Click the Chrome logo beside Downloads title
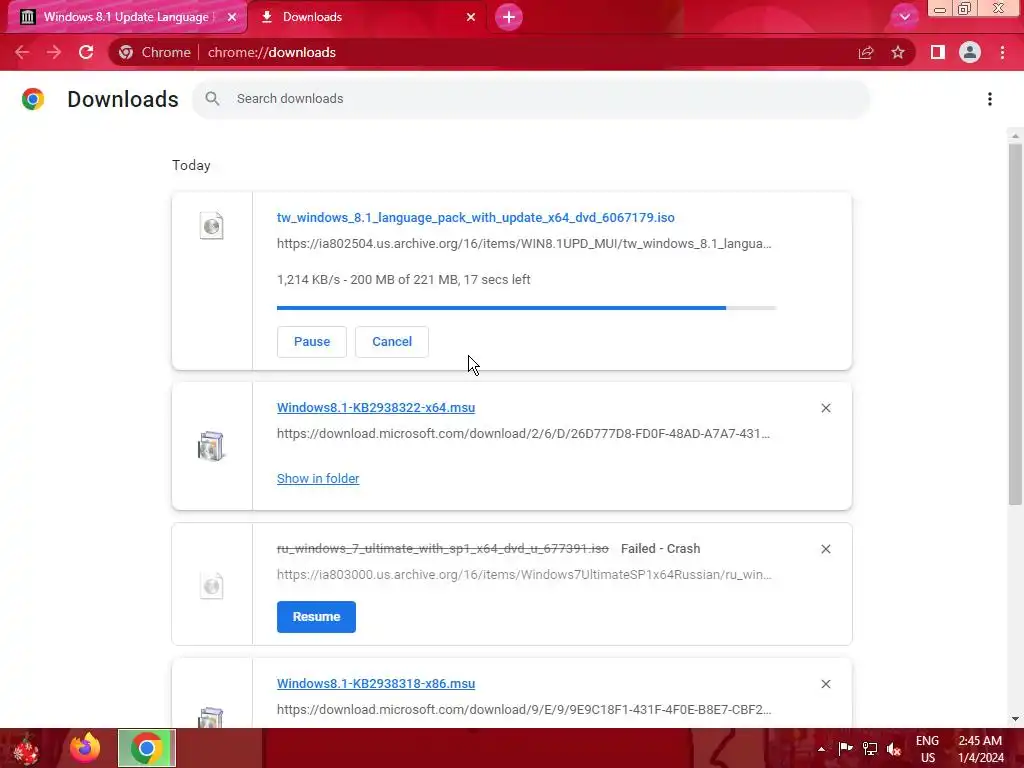Image resolution: width=1024 pixels, height=768 pixels. pyautogui.click(x=33, y=99)
